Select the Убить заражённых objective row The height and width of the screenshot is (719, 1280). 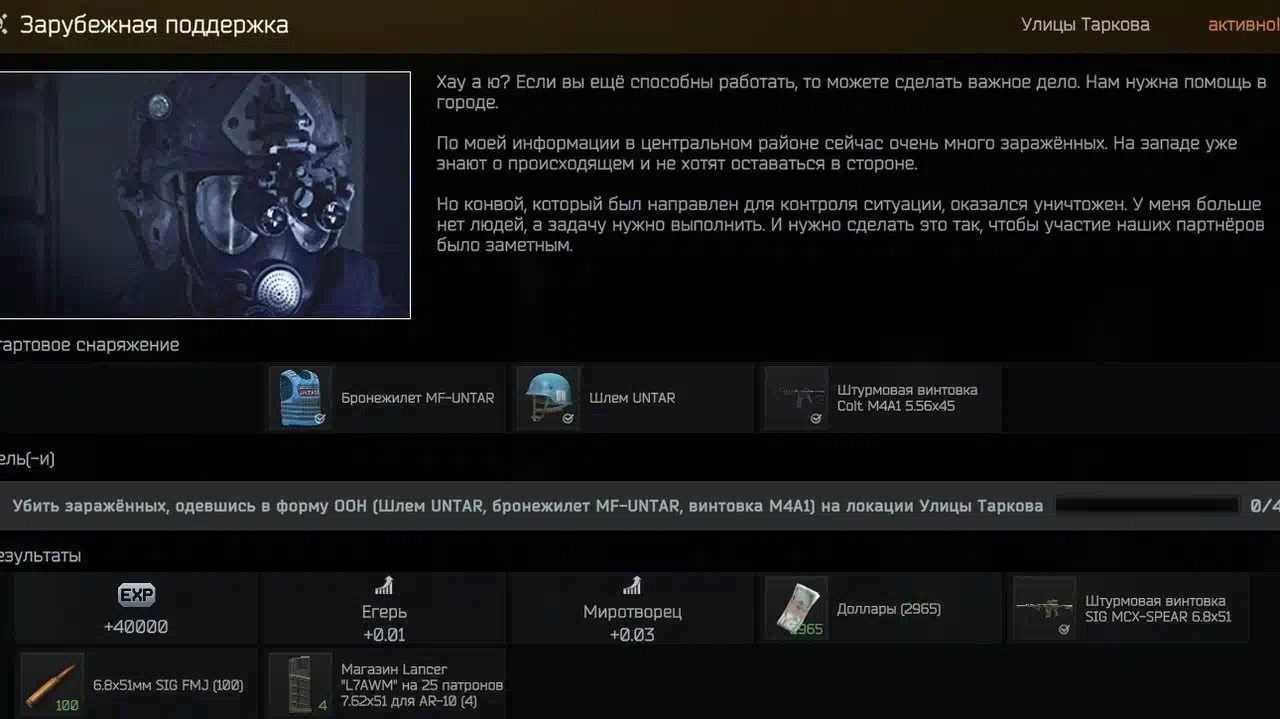tap(640, 506)
